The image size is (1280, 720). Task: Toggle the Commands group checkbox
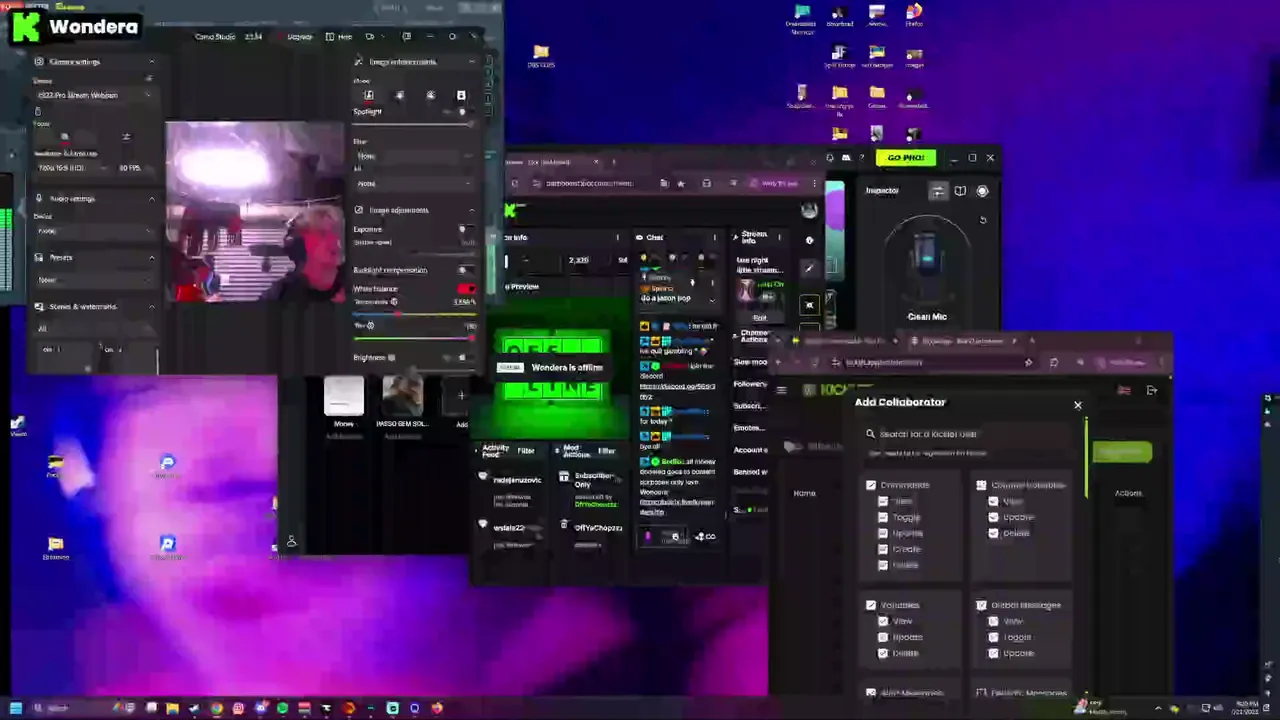click(871, 485)
